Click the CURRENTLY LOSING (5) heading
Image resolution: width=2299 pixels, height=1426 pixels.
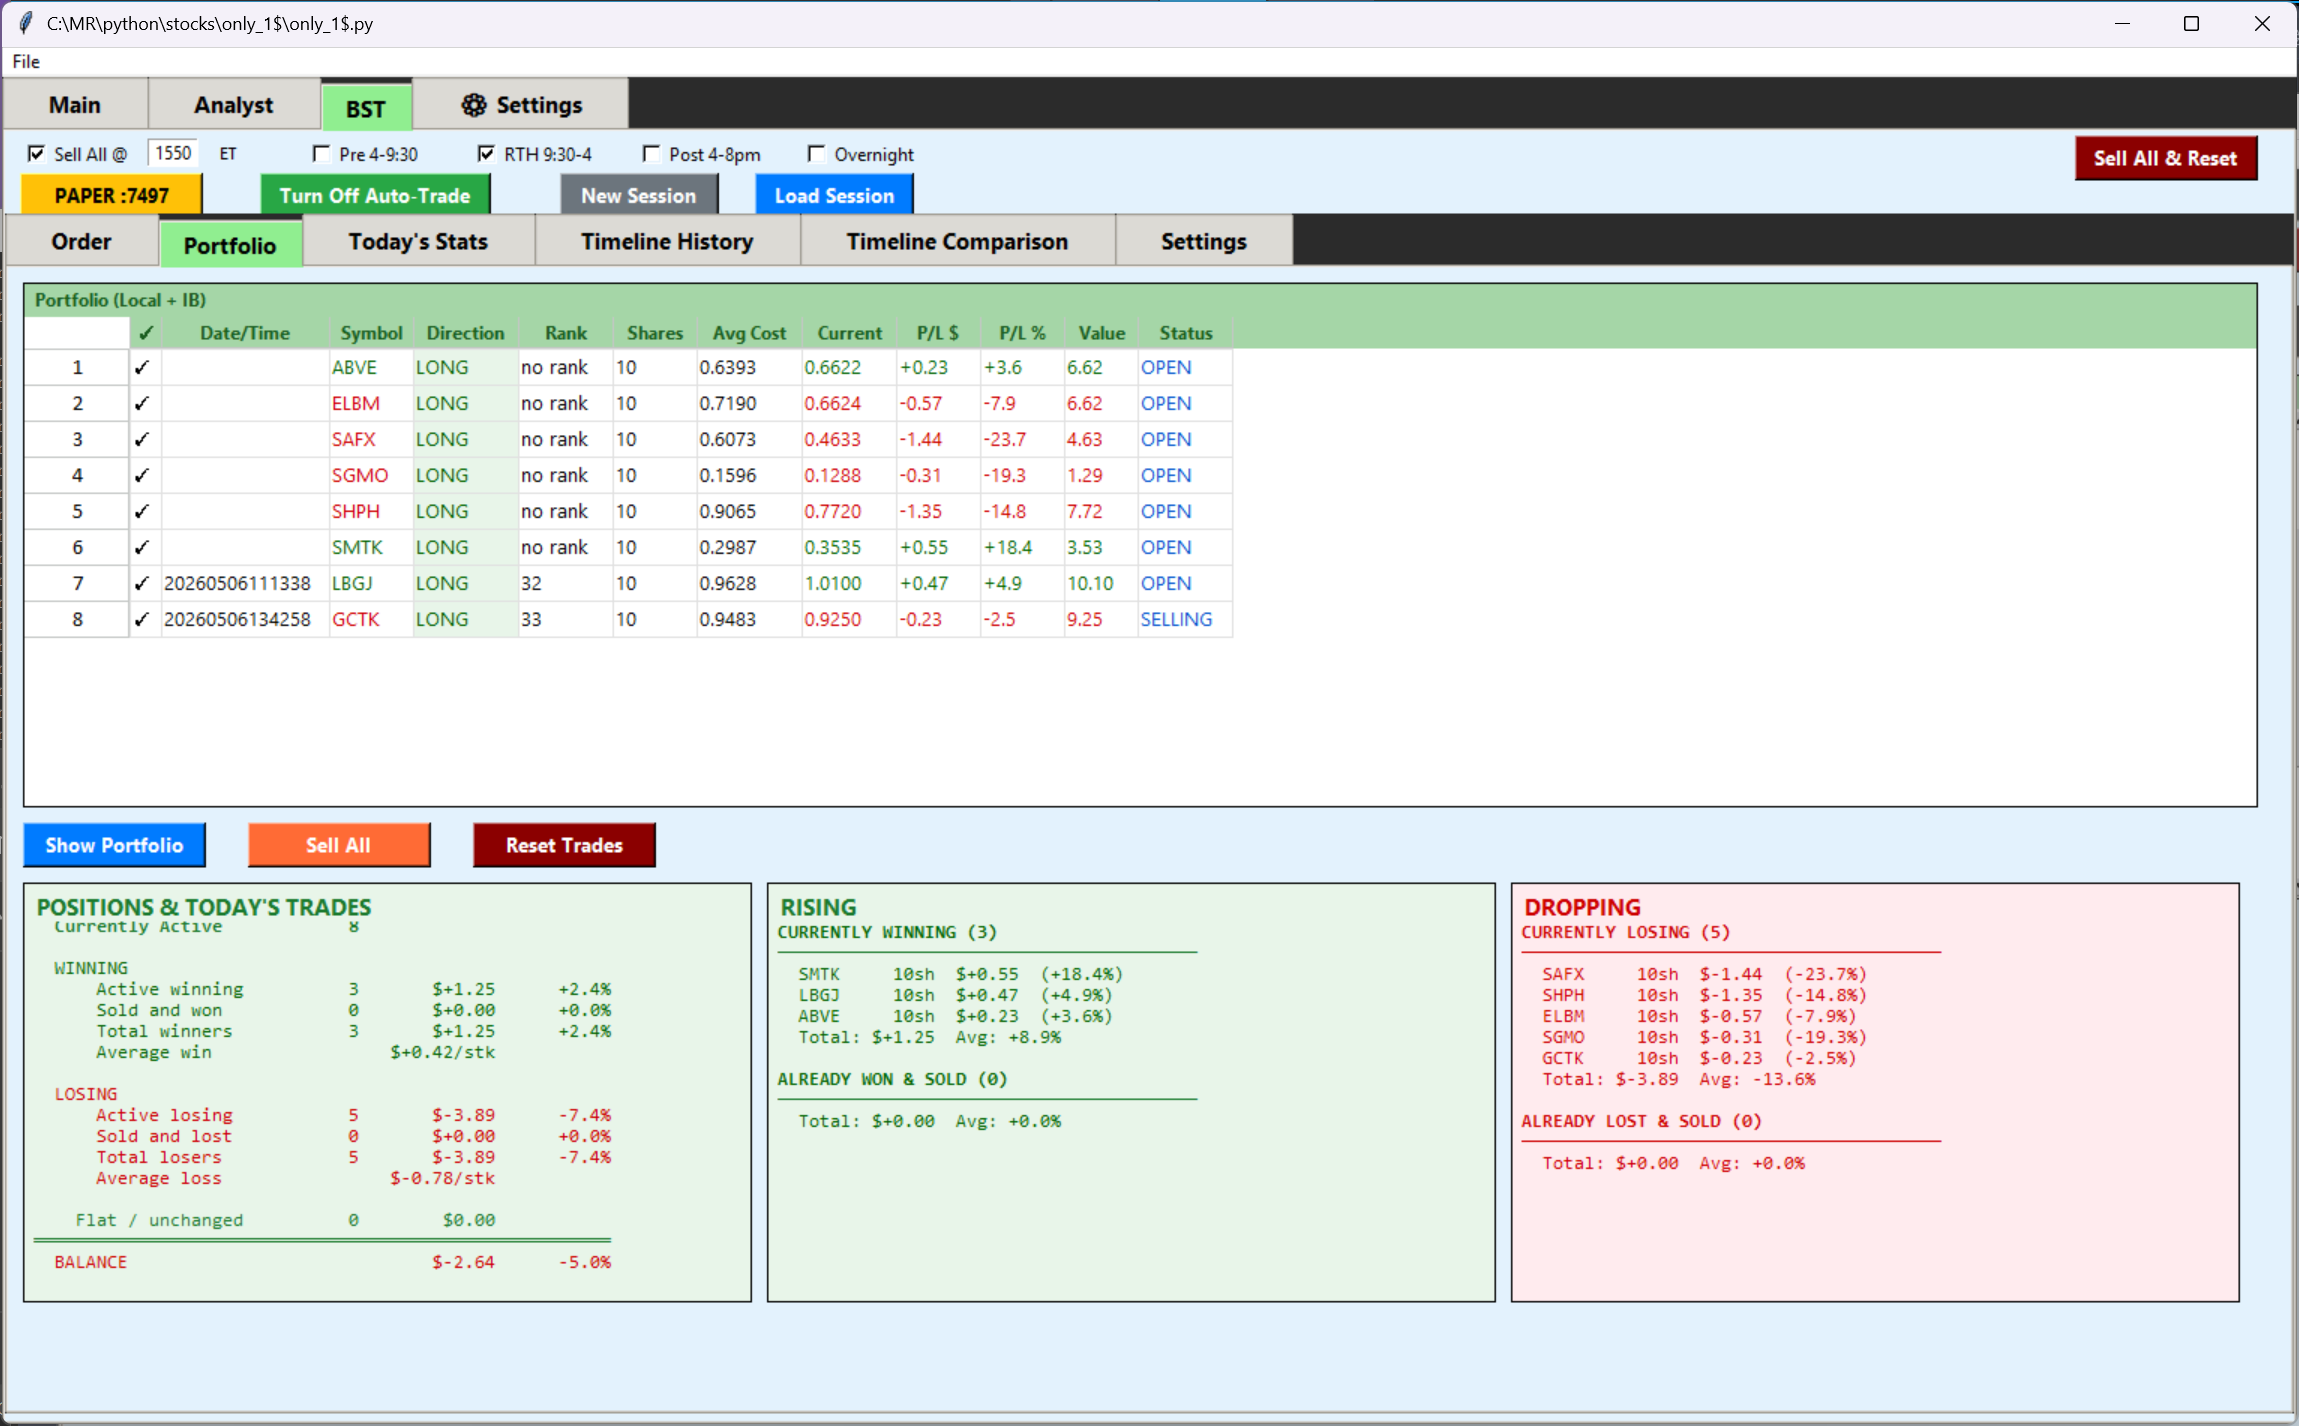1625,932
